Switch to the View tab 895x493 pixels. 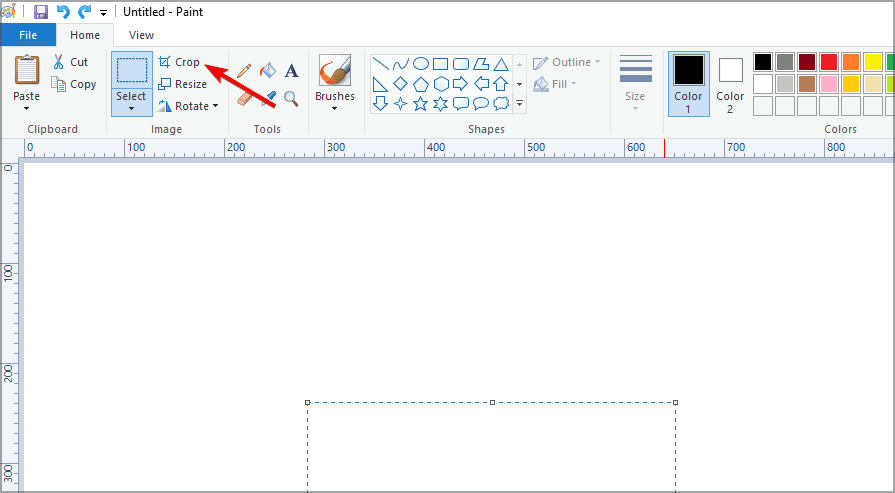141,35
